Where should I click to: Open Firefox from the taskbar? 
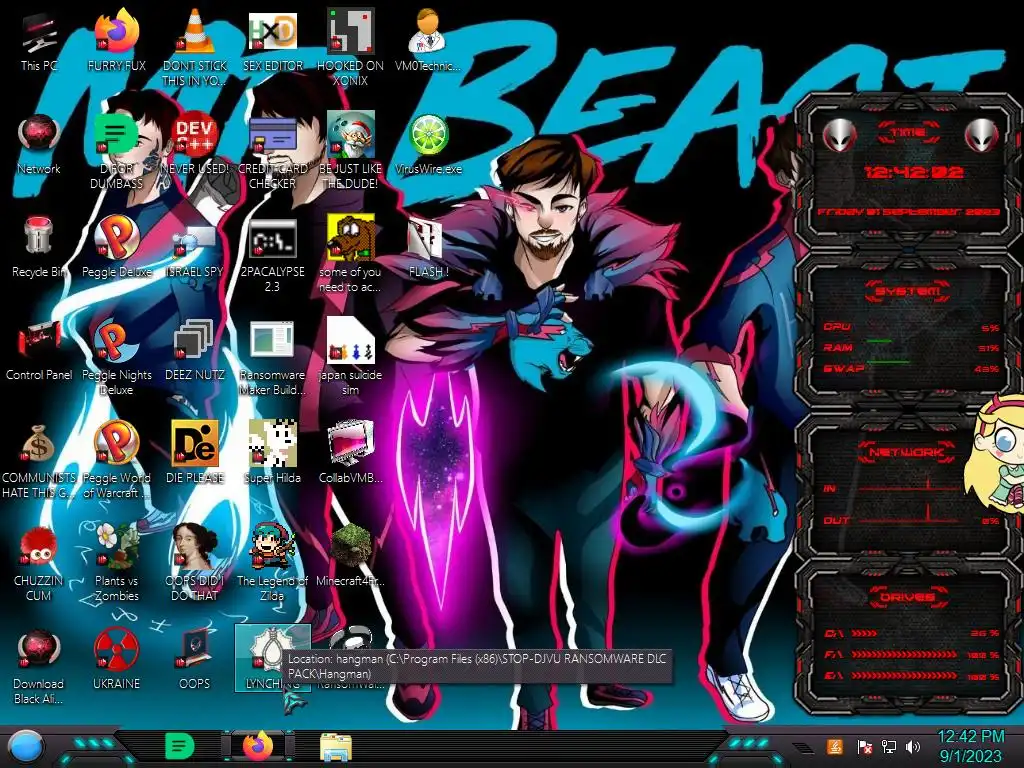[258, 746]
